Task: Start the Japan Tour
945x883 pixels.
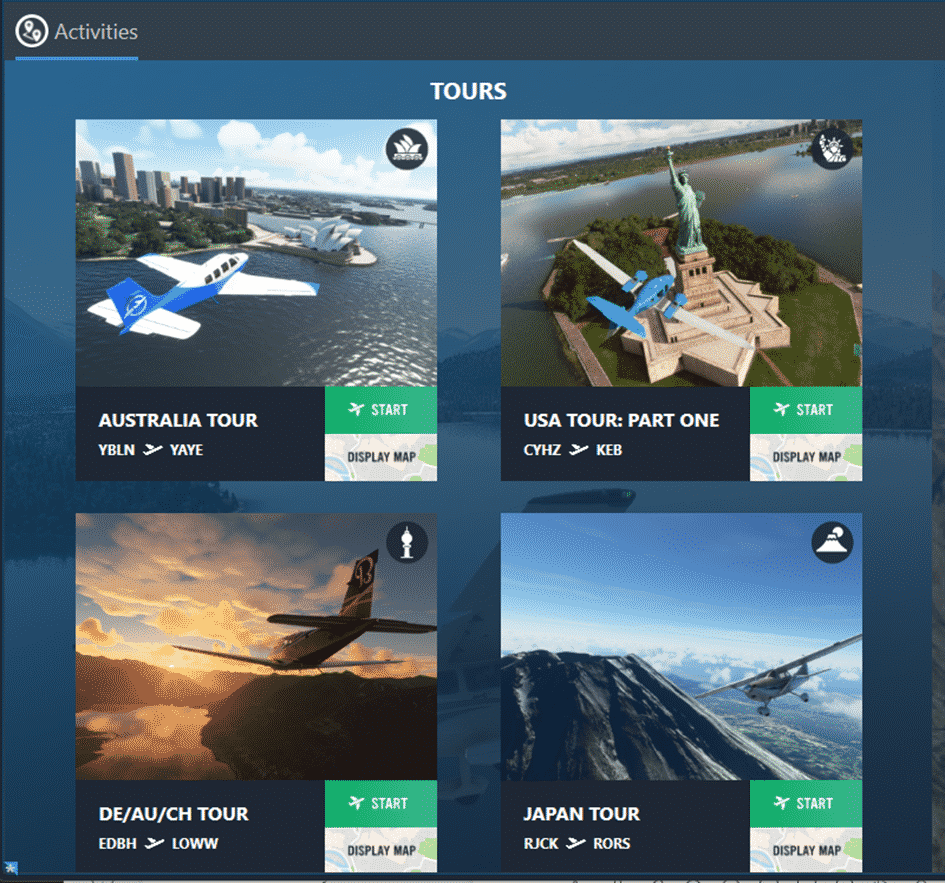Action: point(806,803)
